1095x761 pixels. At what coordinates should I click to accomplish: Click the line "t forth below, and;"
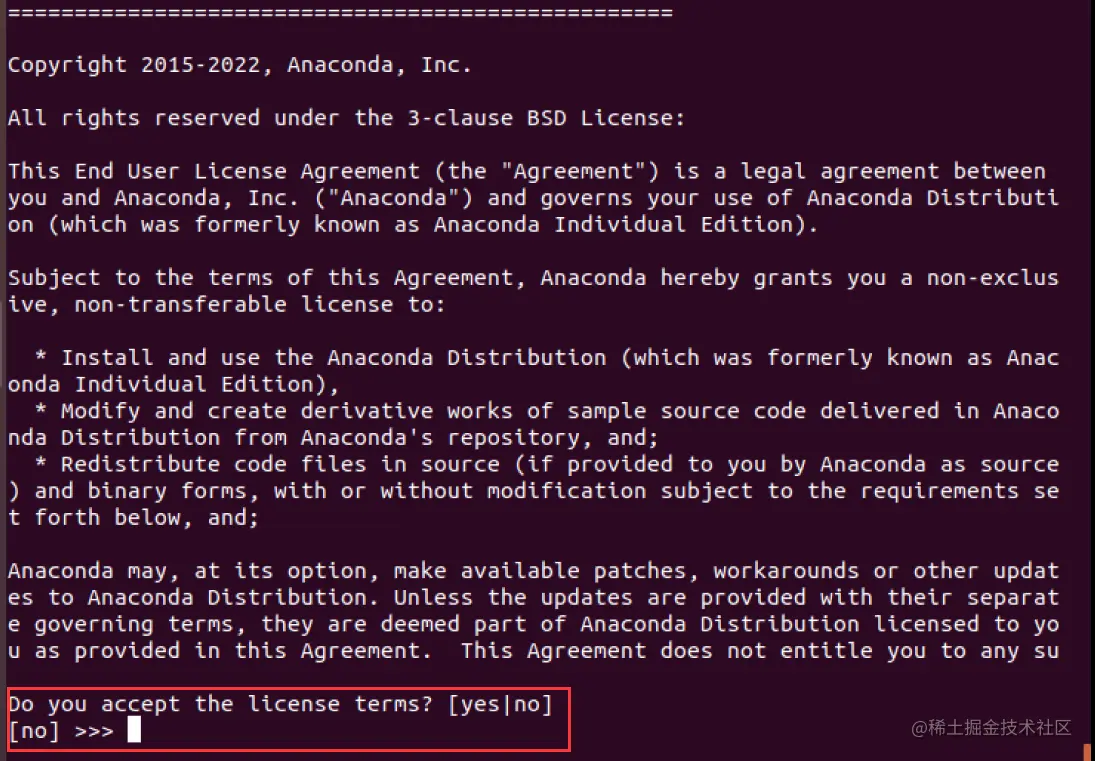pyautogui.click(x=133, y=517)
